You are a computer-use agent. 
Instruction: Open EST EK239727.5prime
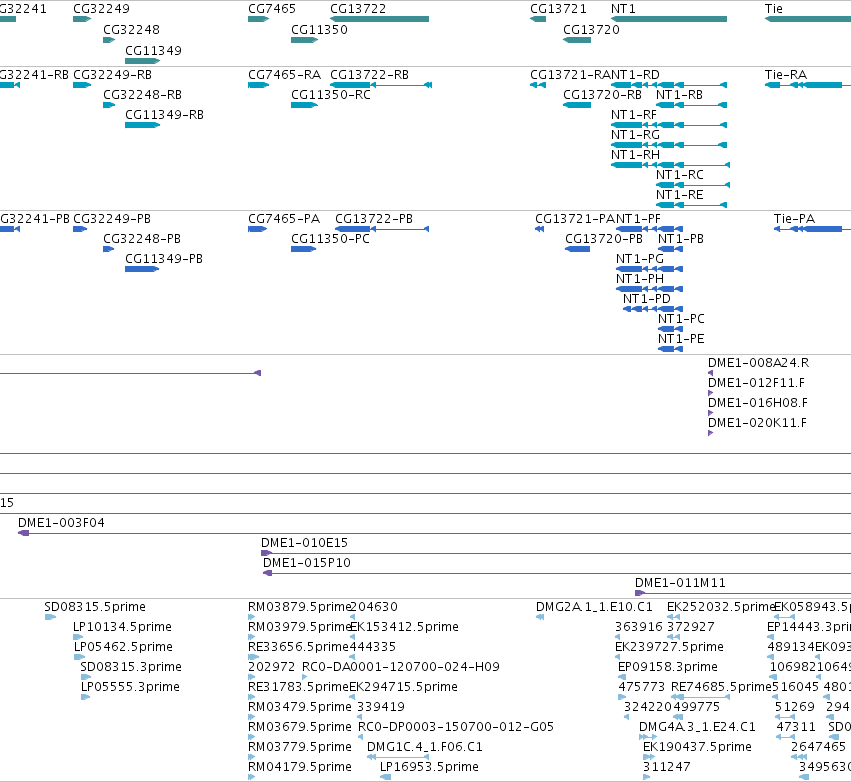(x=669, y=647)
